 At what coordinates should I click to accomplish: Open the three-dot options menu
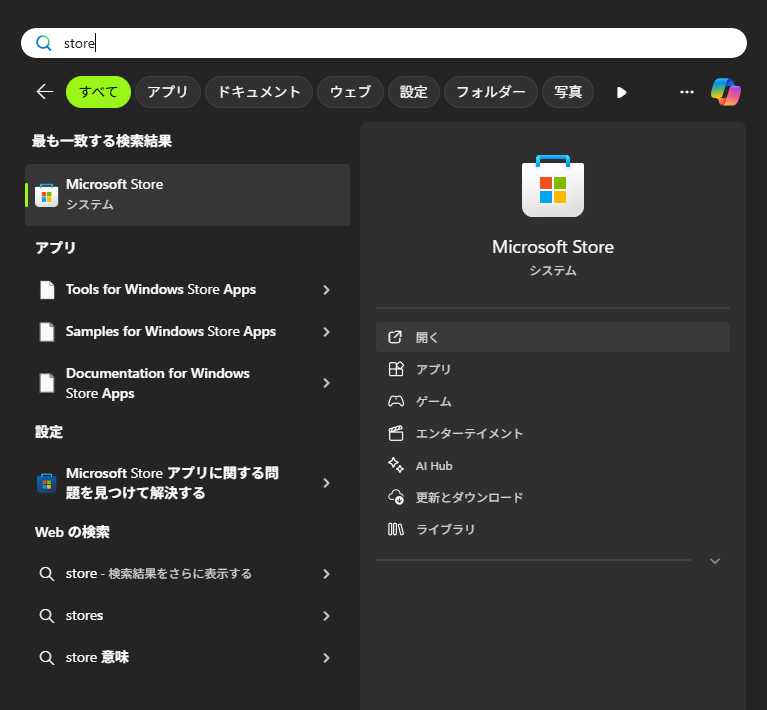point(687,92)
